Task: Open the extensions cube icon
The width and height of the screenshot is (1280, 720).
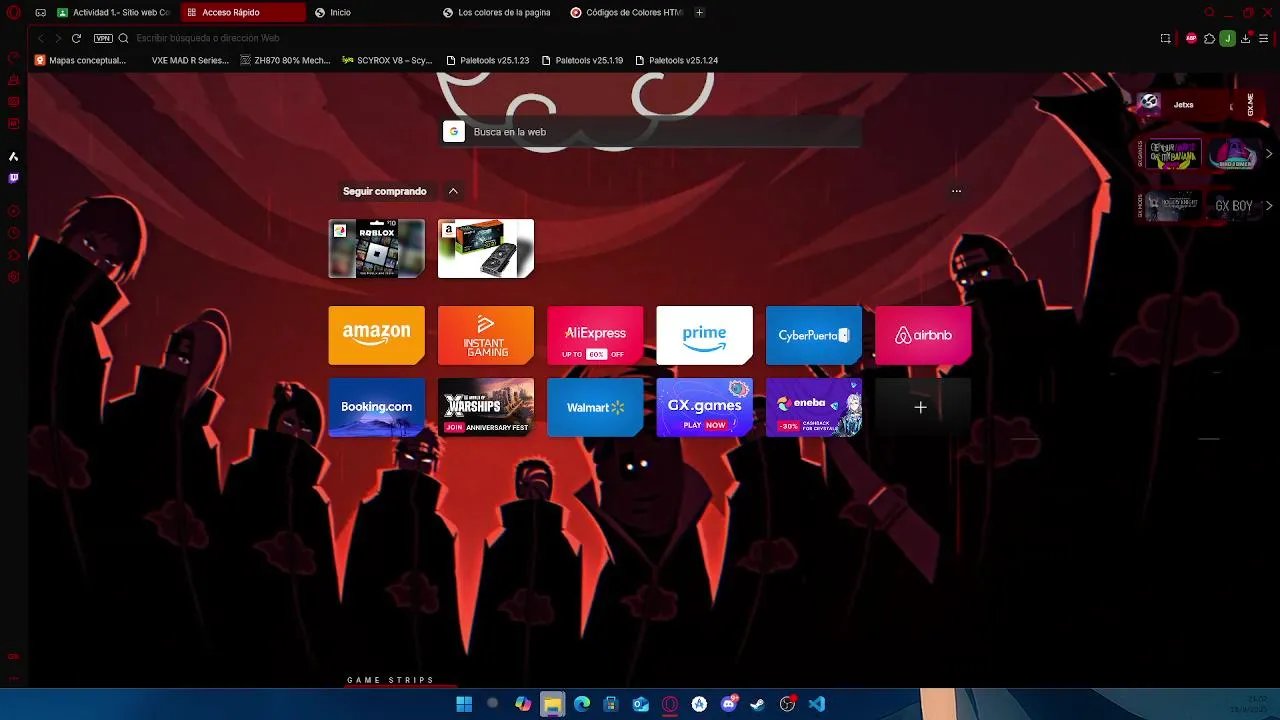Action: pos(1209,38)
